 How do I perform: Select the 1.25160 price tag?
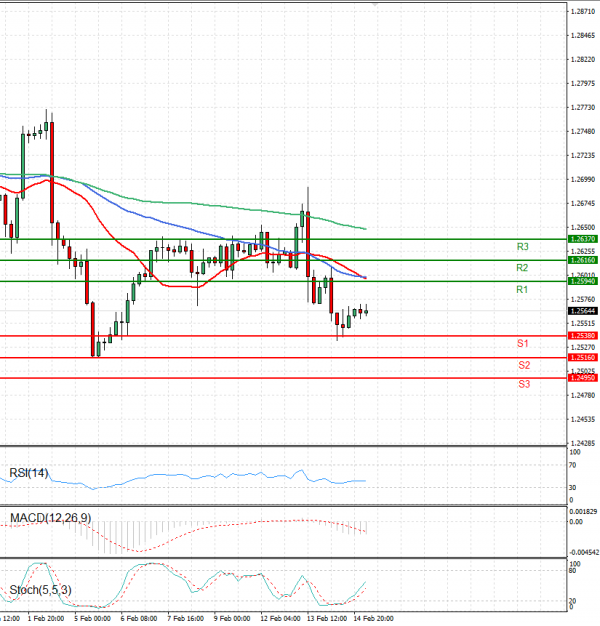pyautogui.click(x=583, y=357)
